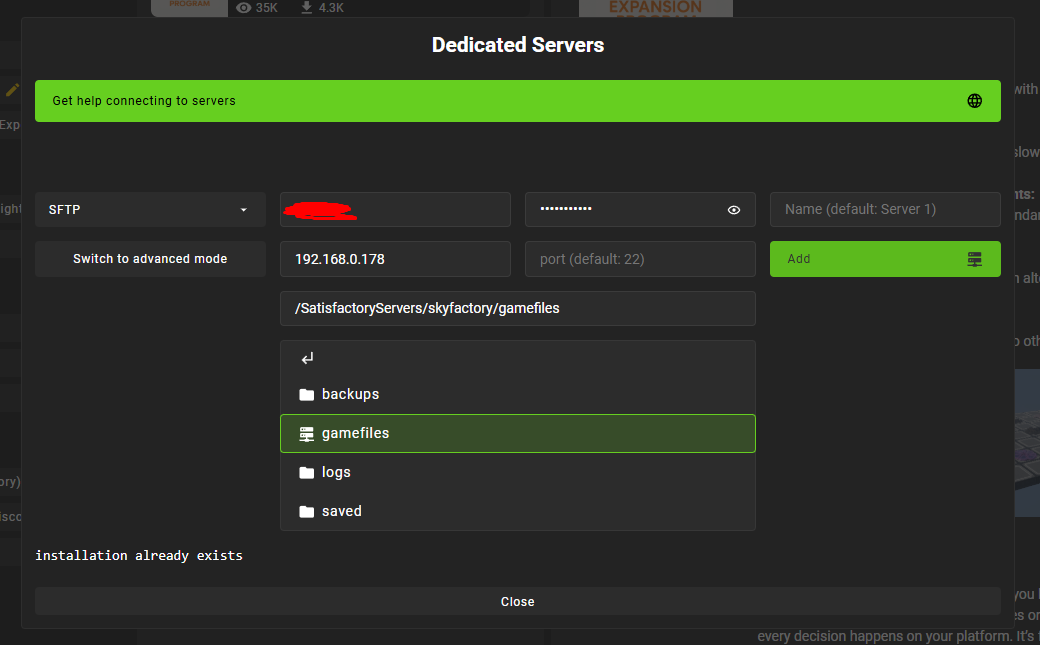The image size is (1040, 645).
Task: Toggle password visibility with the eye icon
Action: [x=733, y=209]
